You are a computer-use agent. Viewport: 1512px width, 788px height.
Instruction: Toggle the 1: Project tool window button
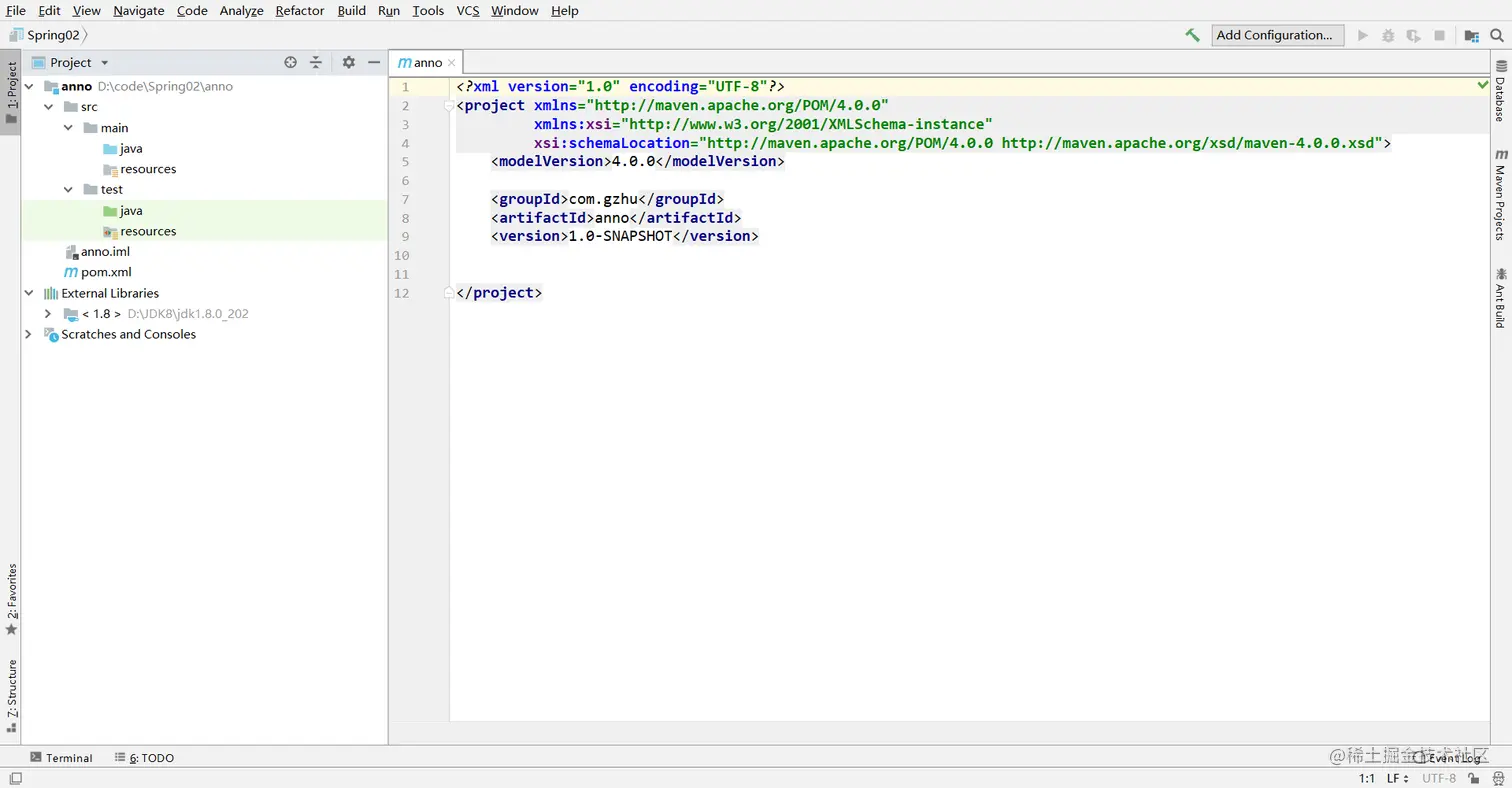click(x=11, y=93)
